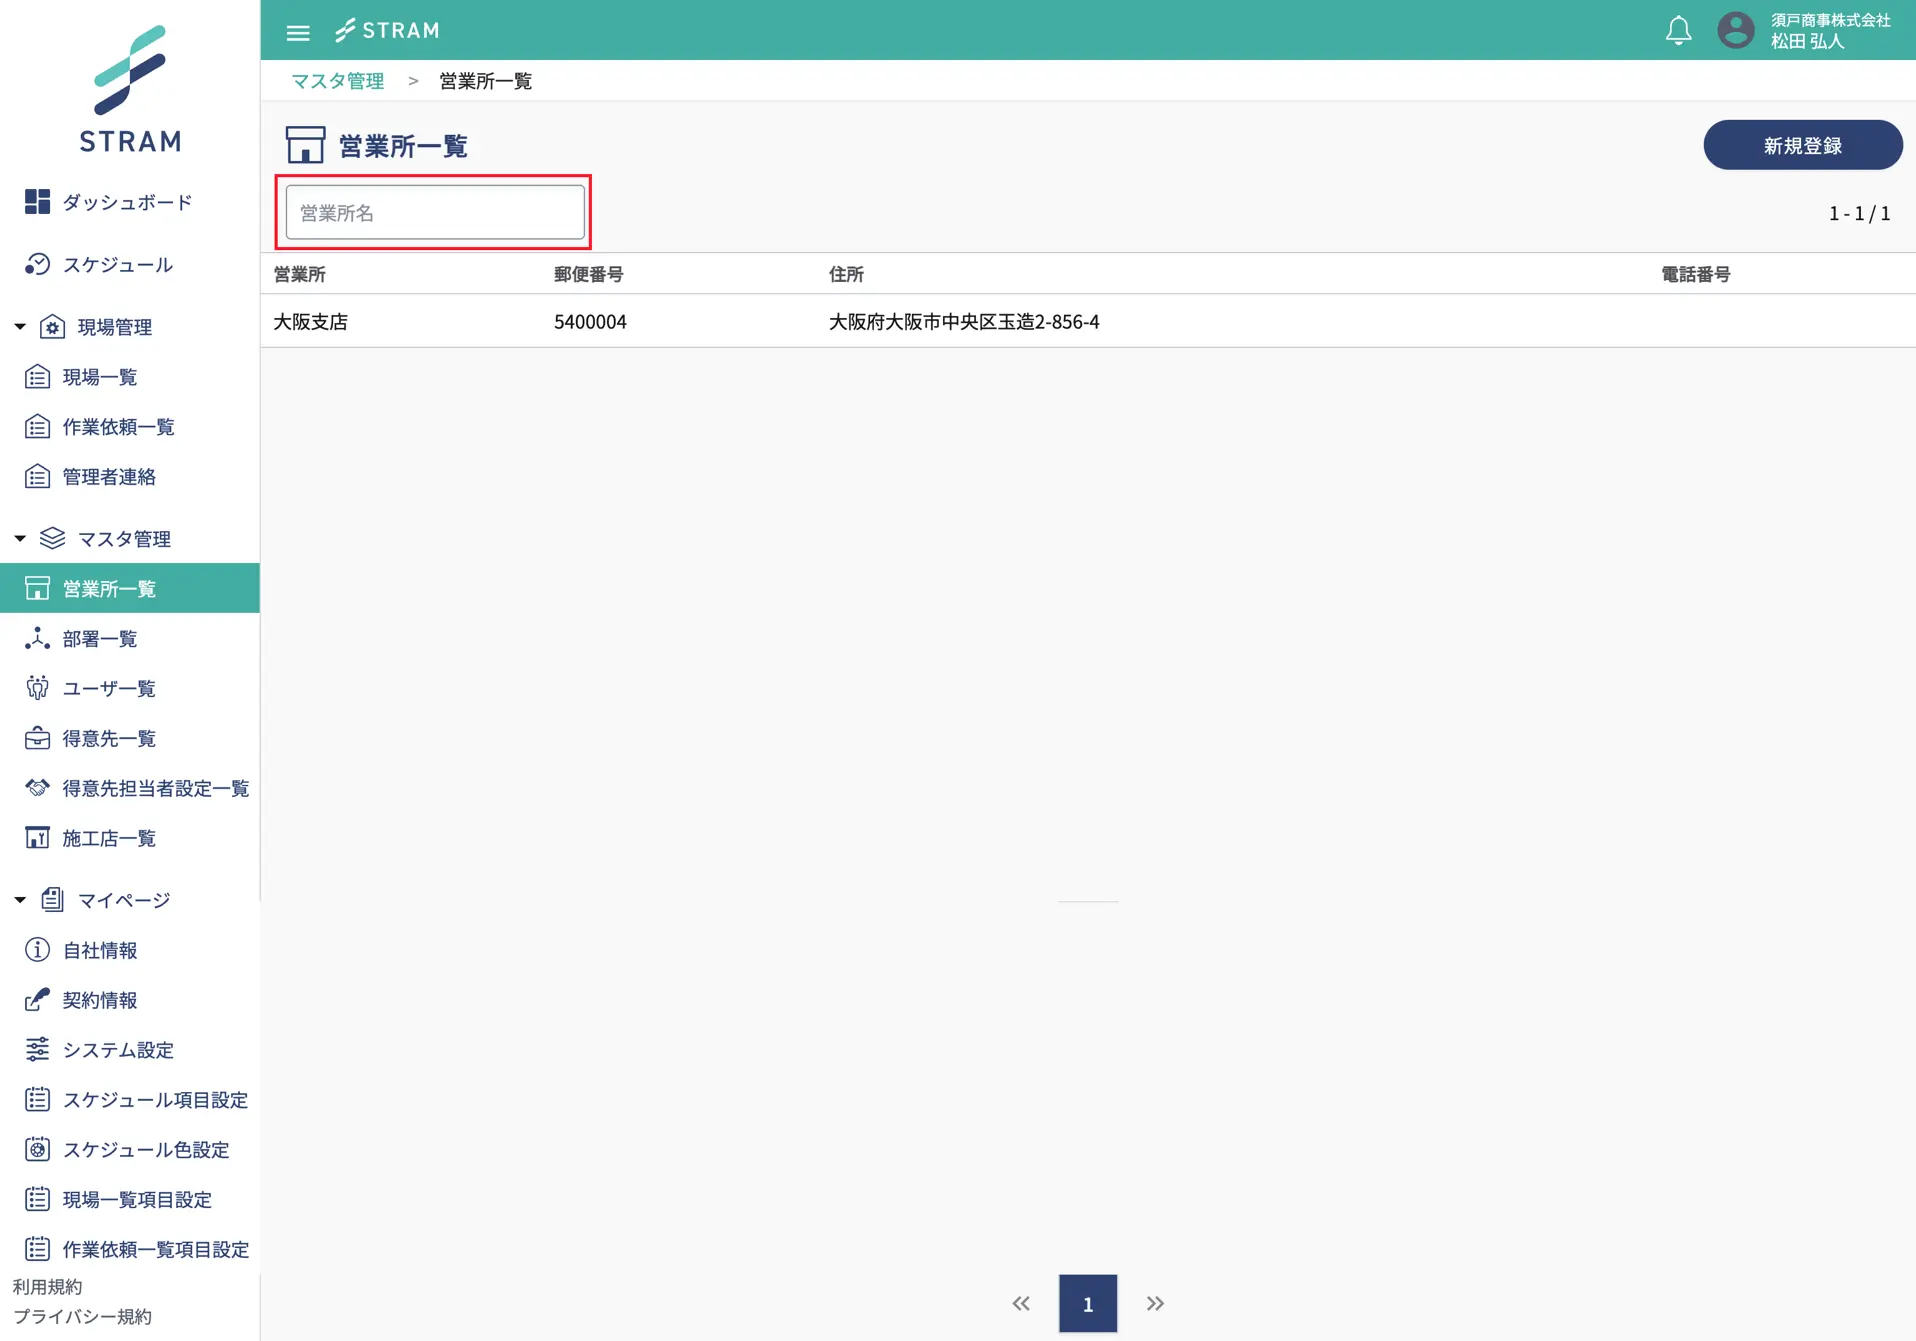Screen dimensions: 1916x1341
Task: Collapse the マスタ管理 section arrow
Action: (20, 538)
